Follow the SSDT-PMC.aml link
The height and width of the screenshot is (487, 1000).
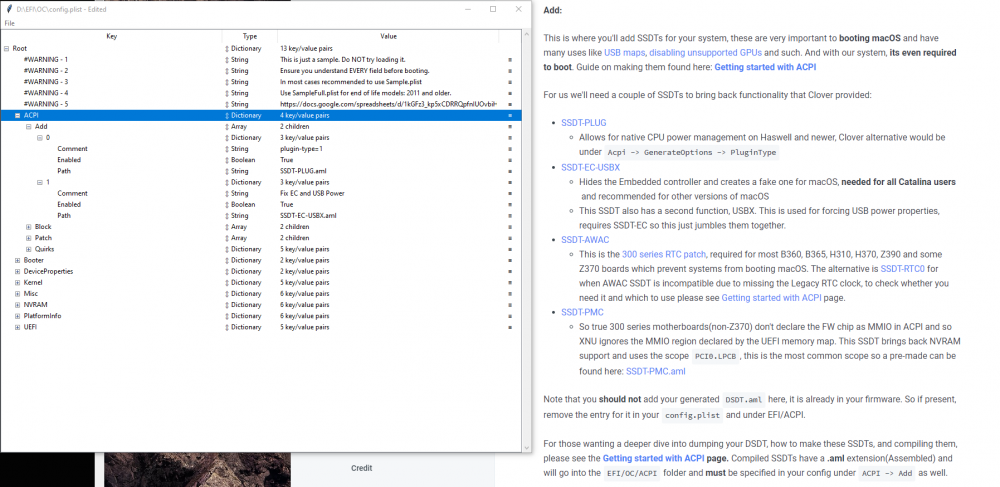[x=656, y=371]
